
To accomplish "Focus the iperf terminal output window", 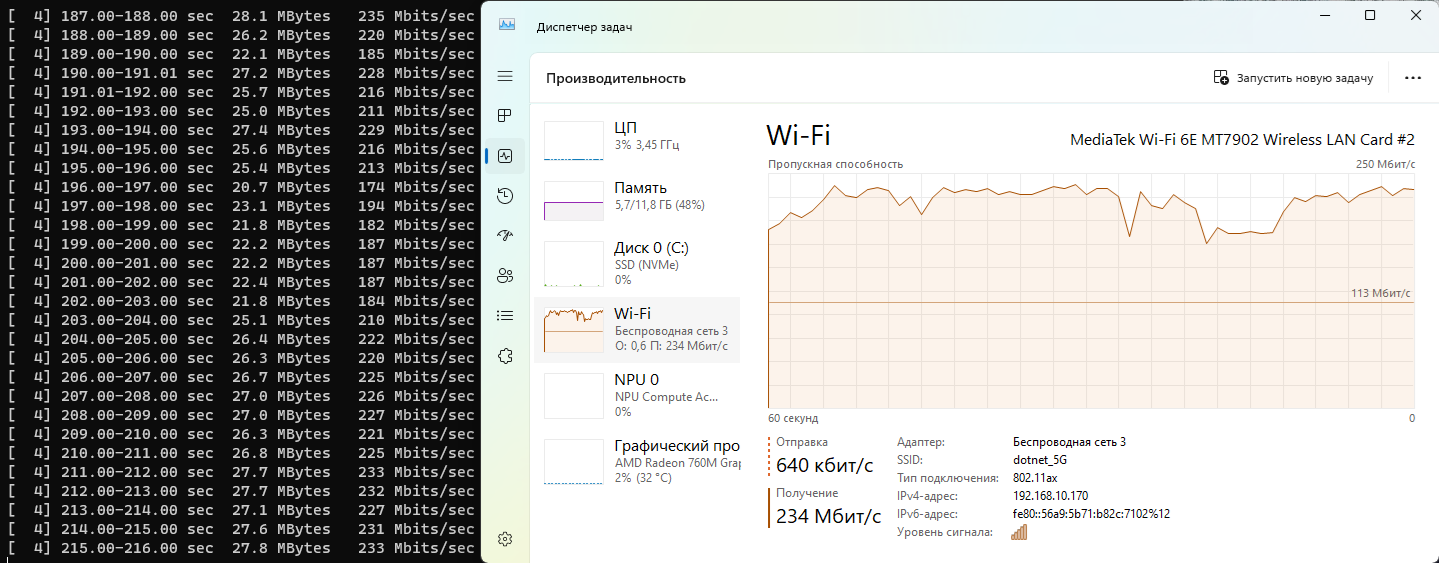I will (240, 280).
